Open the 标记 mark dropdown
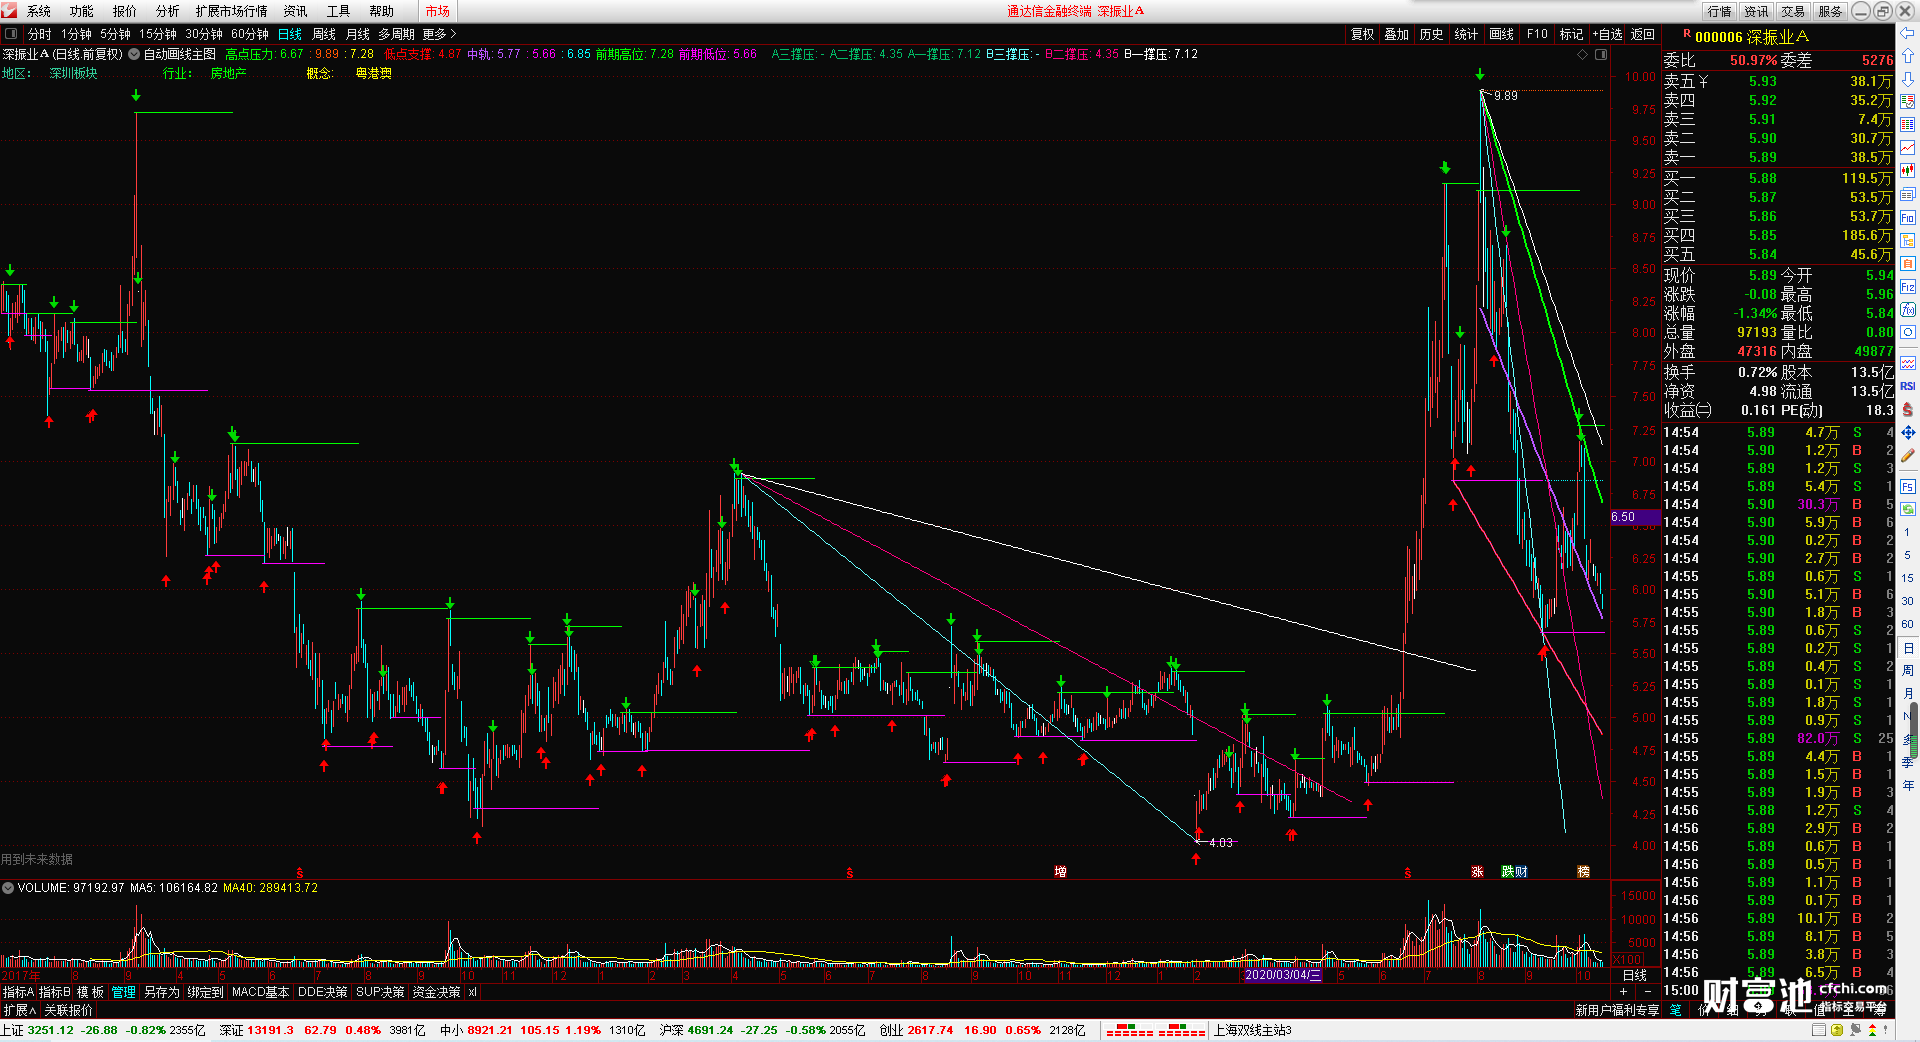The width and height of the screenshot is (1920, 1042). [1572, 34]
